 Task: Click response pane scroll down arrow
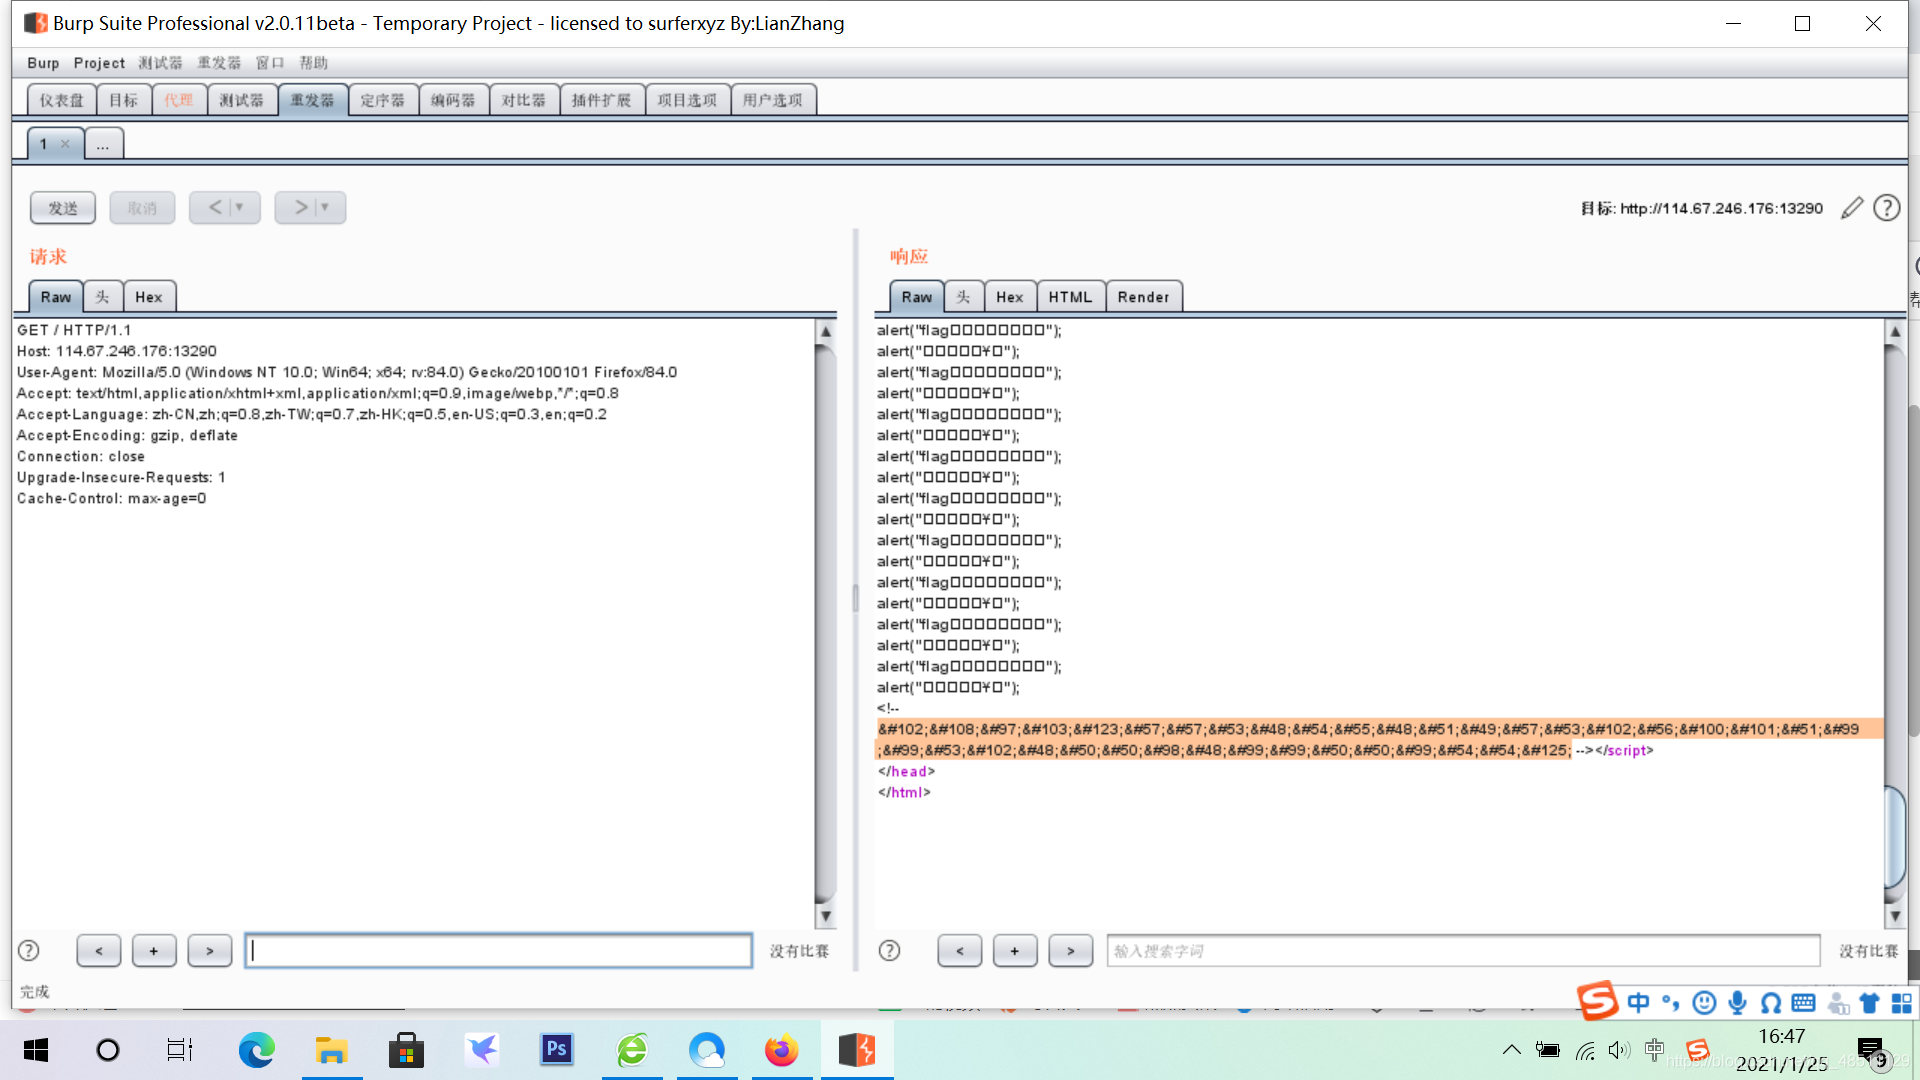coord(1894,916)
